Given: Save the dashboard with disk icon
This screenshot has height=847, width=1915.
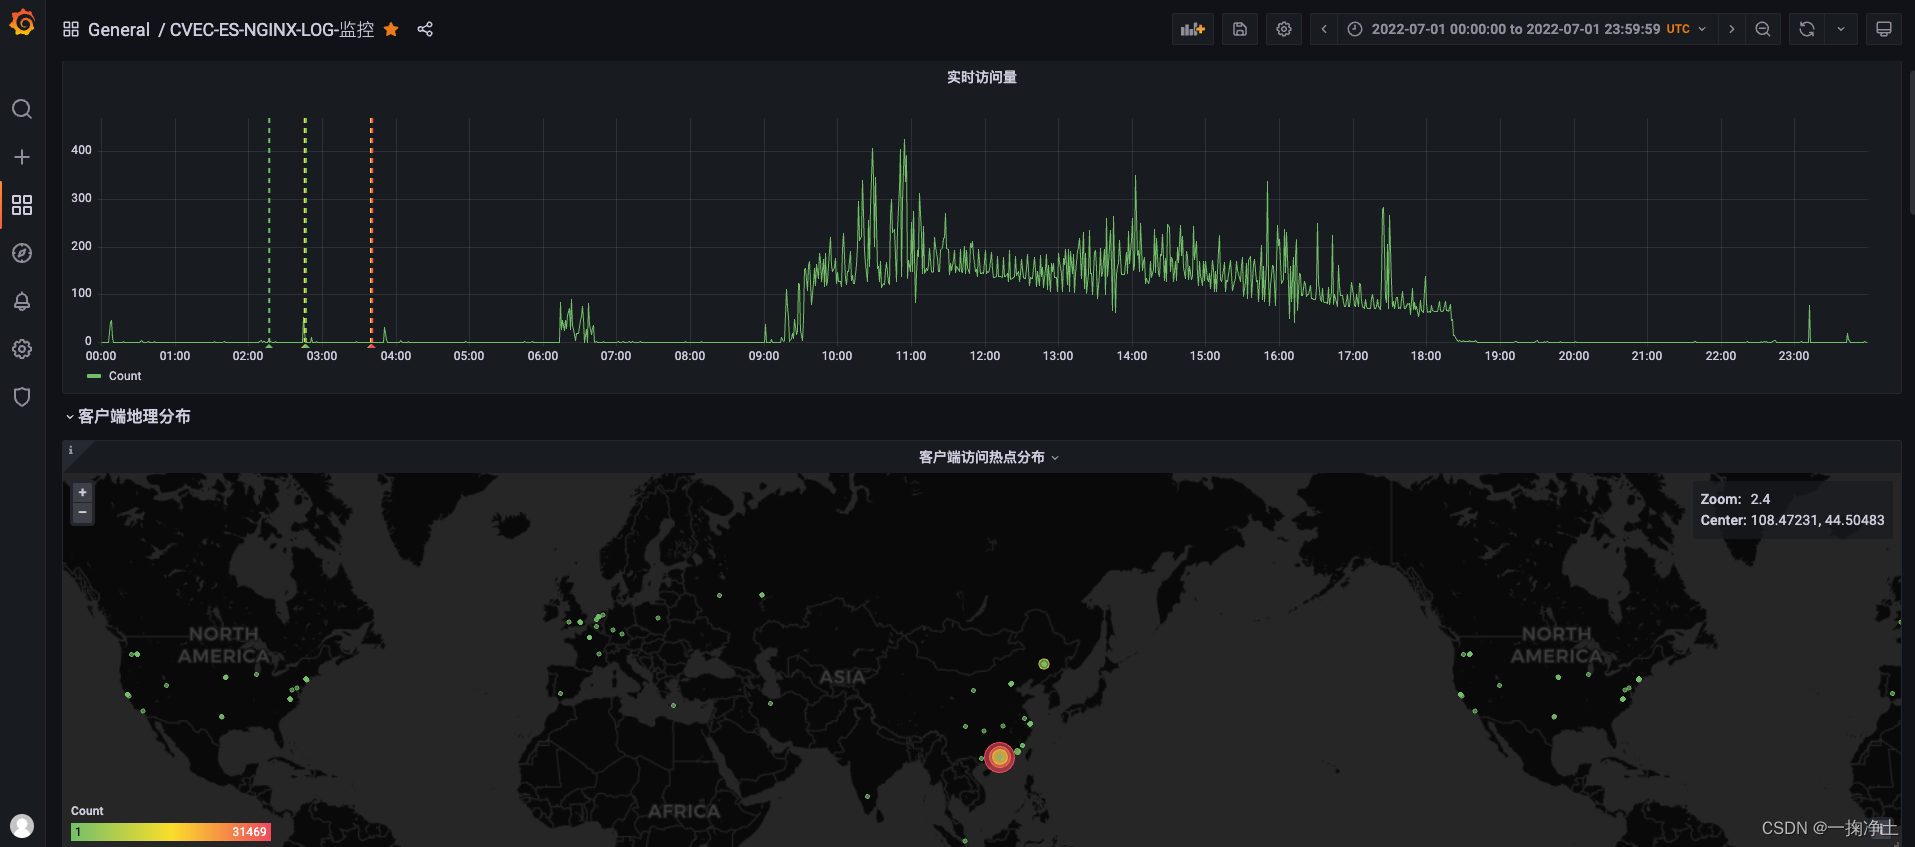Looking at the screenshot, I should tap(1240, 29).
